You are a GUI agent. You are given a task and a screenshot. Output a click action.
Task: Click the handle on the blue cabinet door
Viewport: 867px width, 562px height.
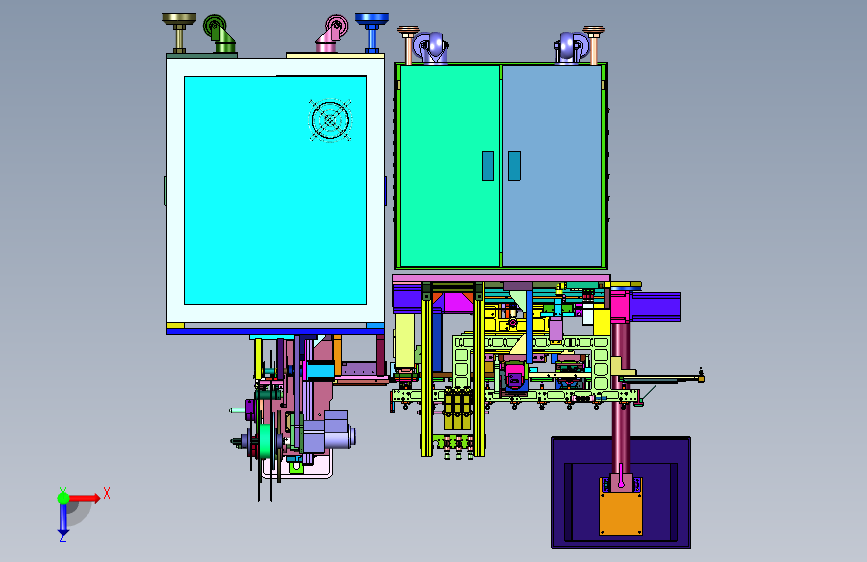[x=514, y=166]
